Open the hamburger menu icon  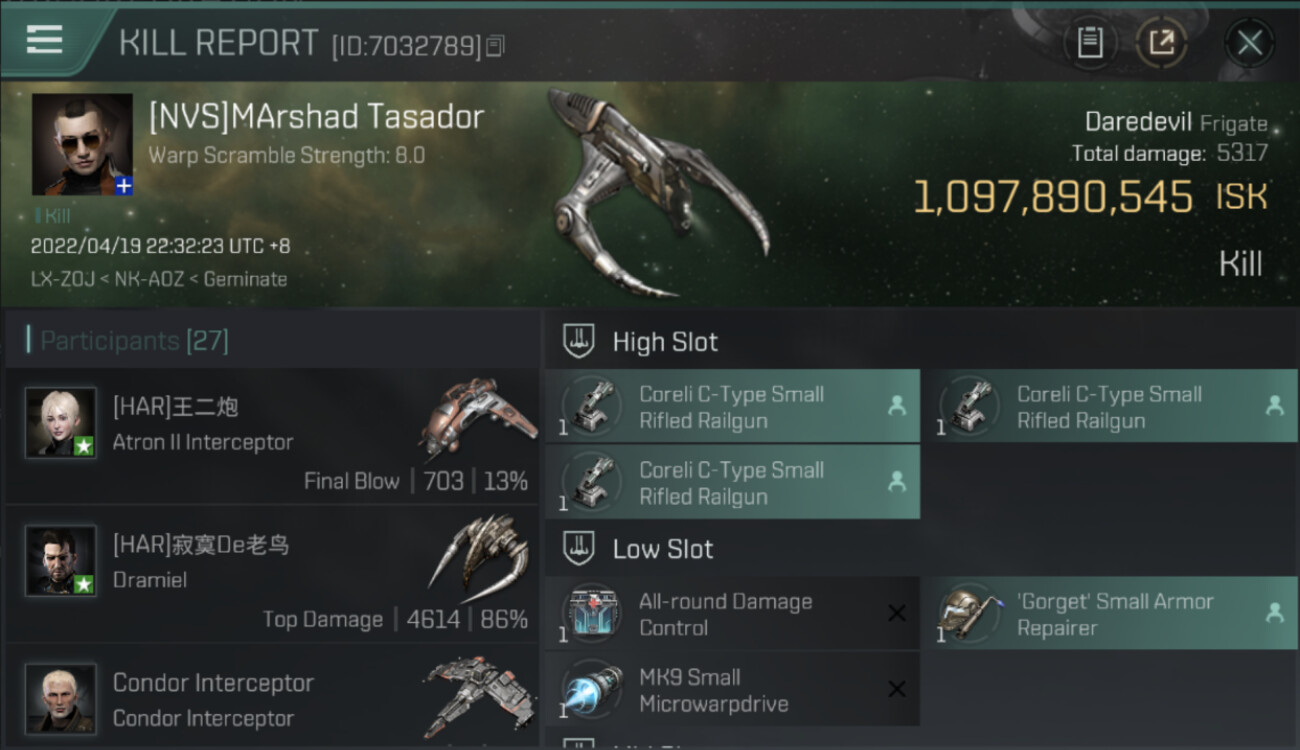pos(45,39)
